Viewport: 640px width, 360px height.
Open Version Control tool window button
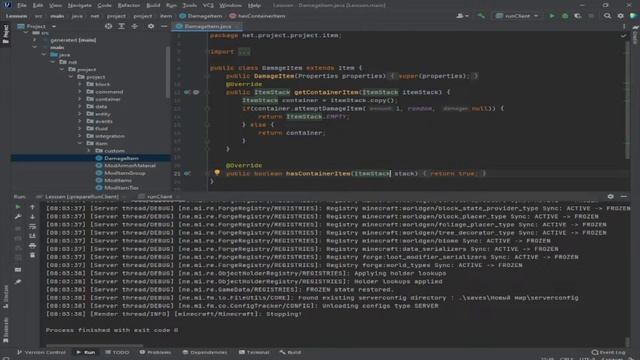(41, 352)
